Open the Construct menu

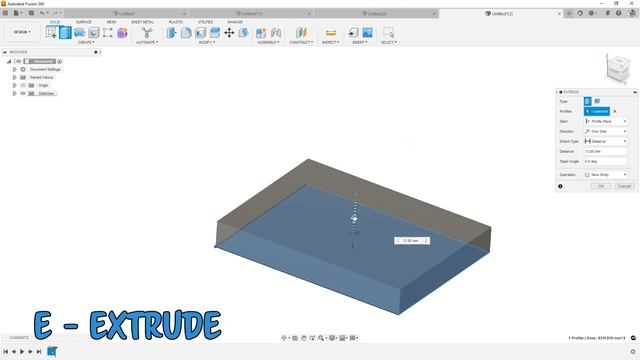pyautogui.click(x=301, y=42)
